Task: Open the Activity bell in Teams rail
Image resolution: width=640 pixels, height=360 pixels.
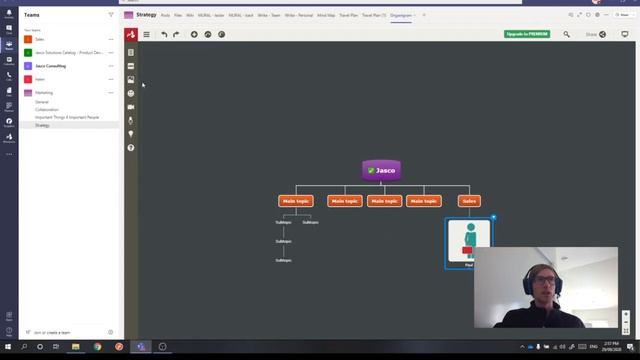Action: pyautogui.click(x=9, y=14)
